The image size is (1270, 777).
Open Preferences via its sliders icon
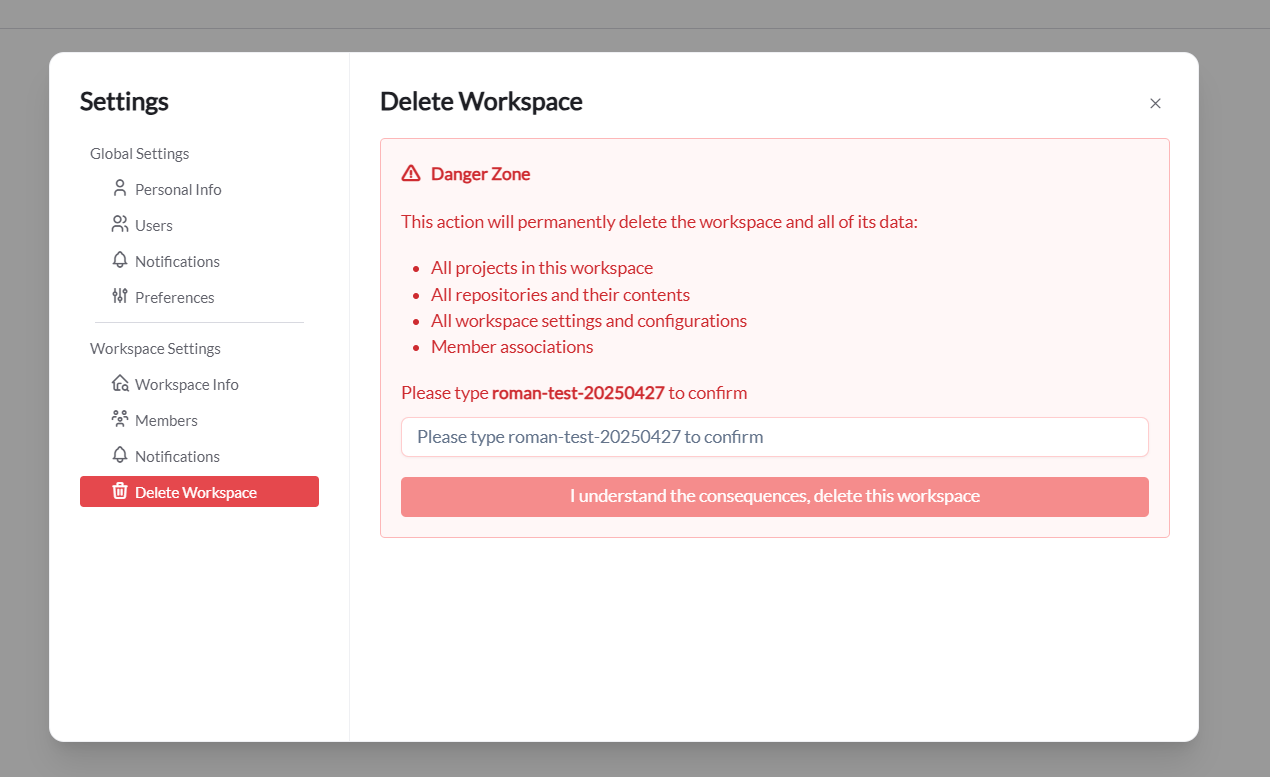pyautogui.click(x=119, y=296)
